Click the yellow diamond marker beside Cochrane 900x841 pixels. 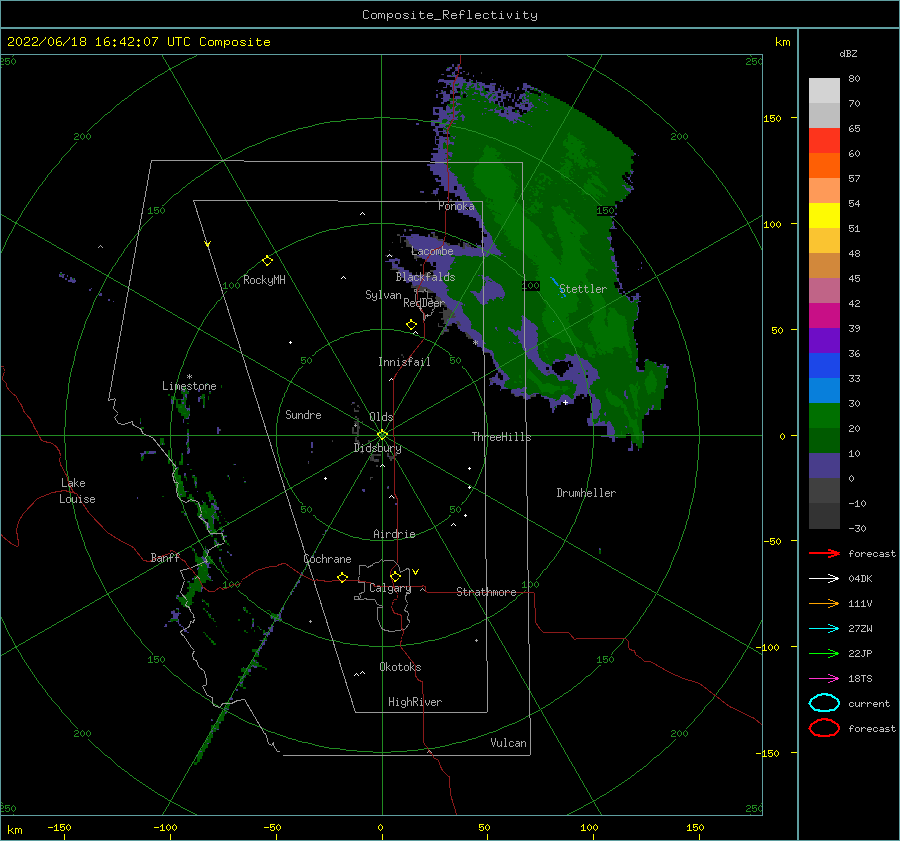click(x=343, y=578)
